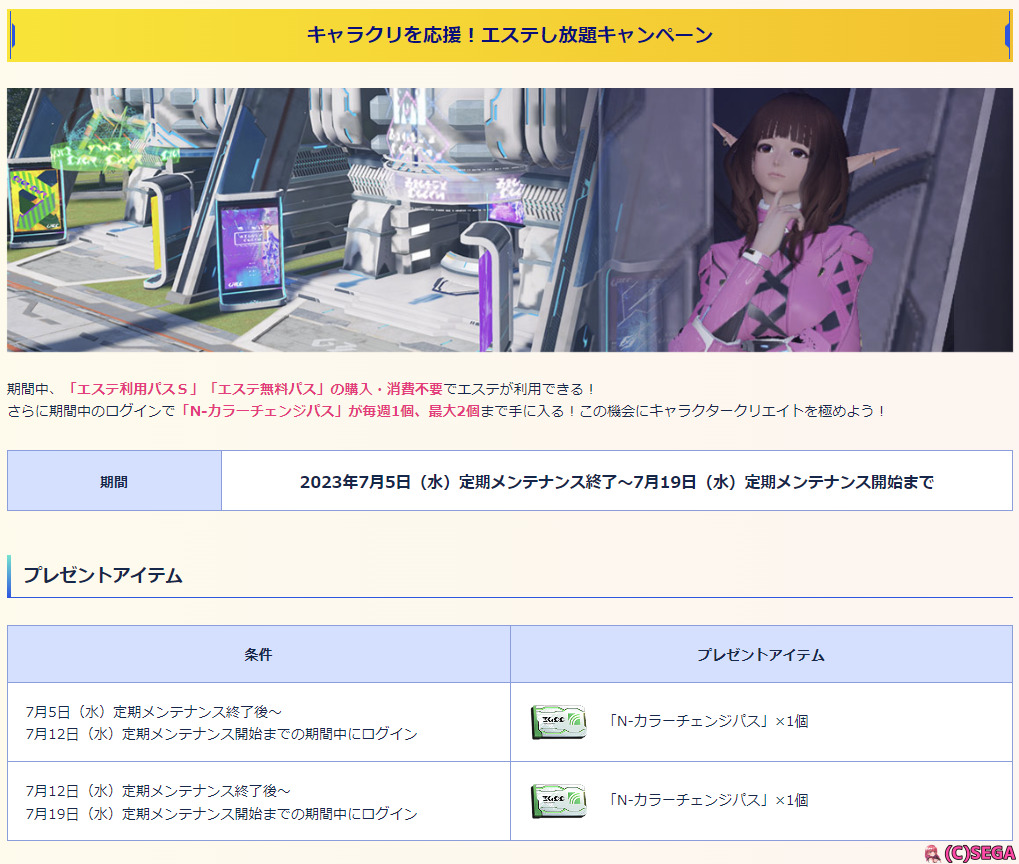Click condition text 7月12日（水）定期メンテナンス終了後～
Screen dimensions: 1019x864
[x=159, y=791]
